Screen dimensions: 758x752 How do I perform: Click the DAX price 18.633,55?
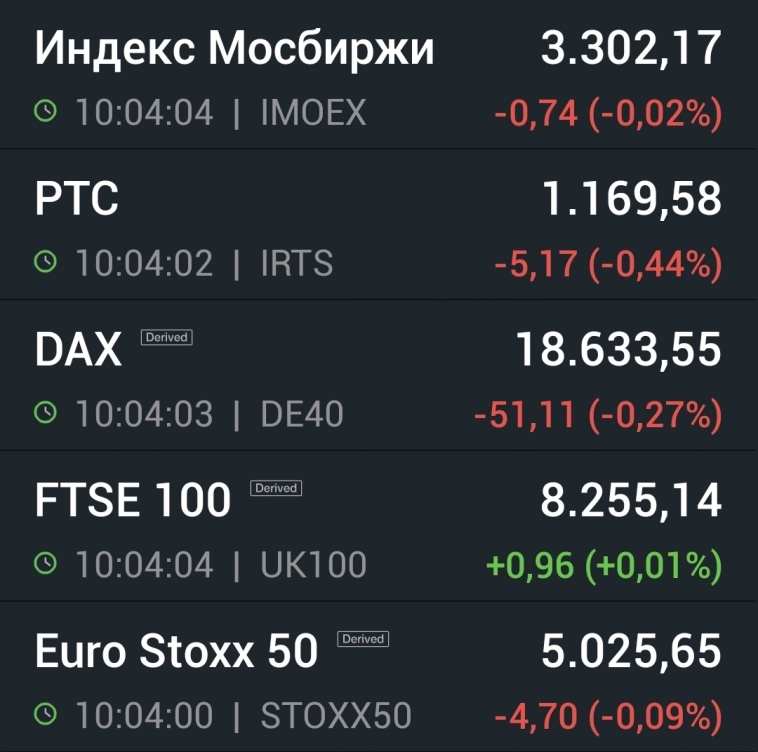[x=618, y=350]
